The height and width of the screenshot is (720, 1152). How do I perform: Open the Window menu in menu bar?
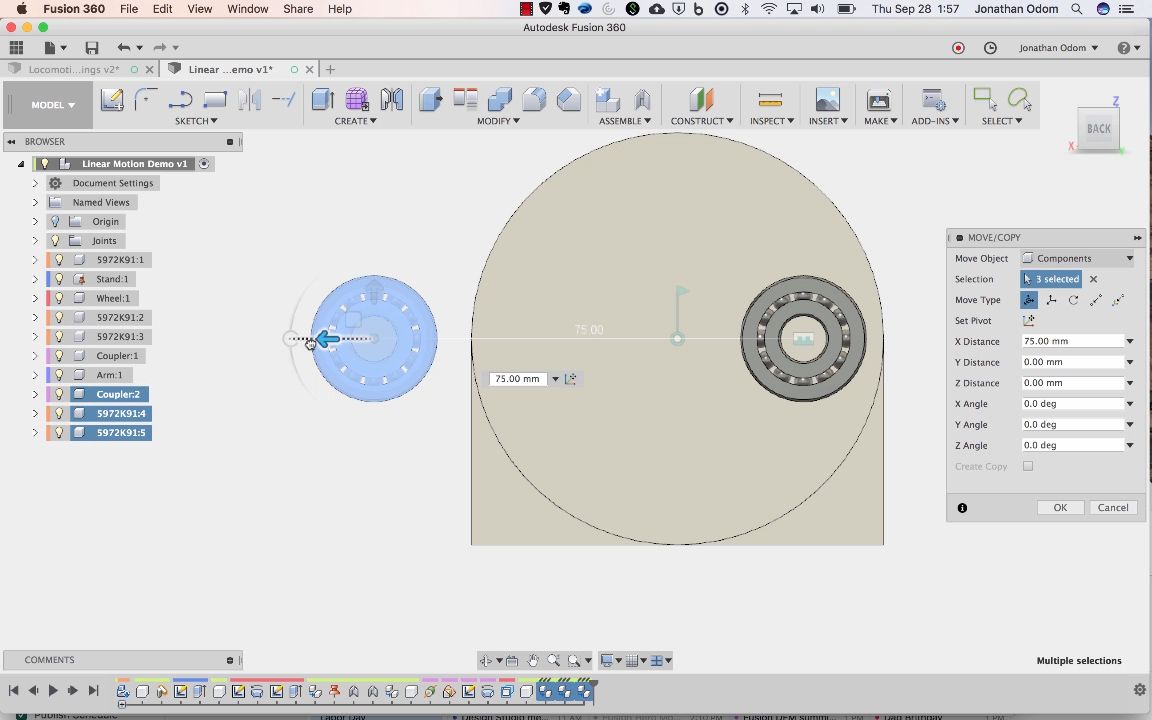247,9
